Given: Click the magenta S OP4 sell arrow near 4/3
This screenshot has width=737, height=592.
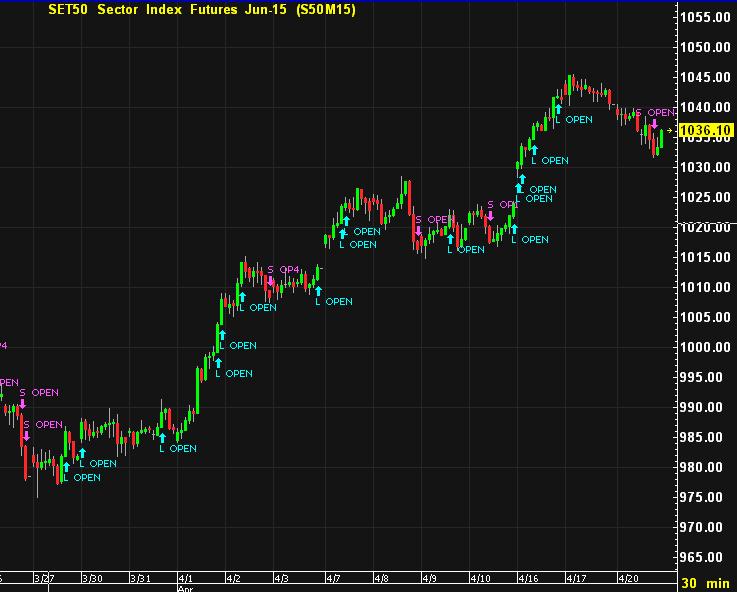Looking at the screenshot, I should (x=269, y=281).
